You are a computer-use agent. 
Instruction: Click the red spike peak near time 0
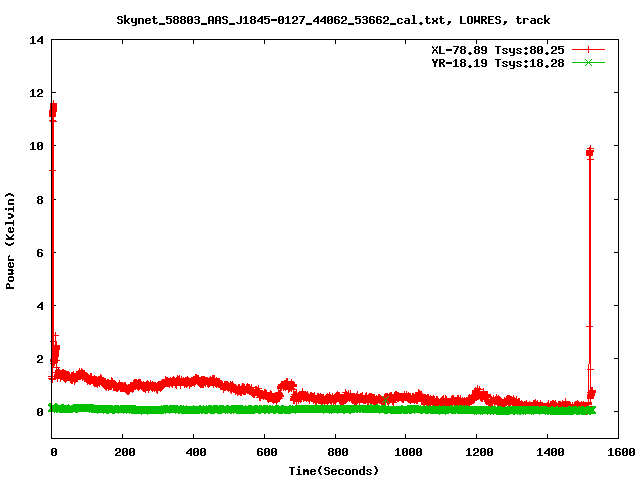click(x=53, y=109)
